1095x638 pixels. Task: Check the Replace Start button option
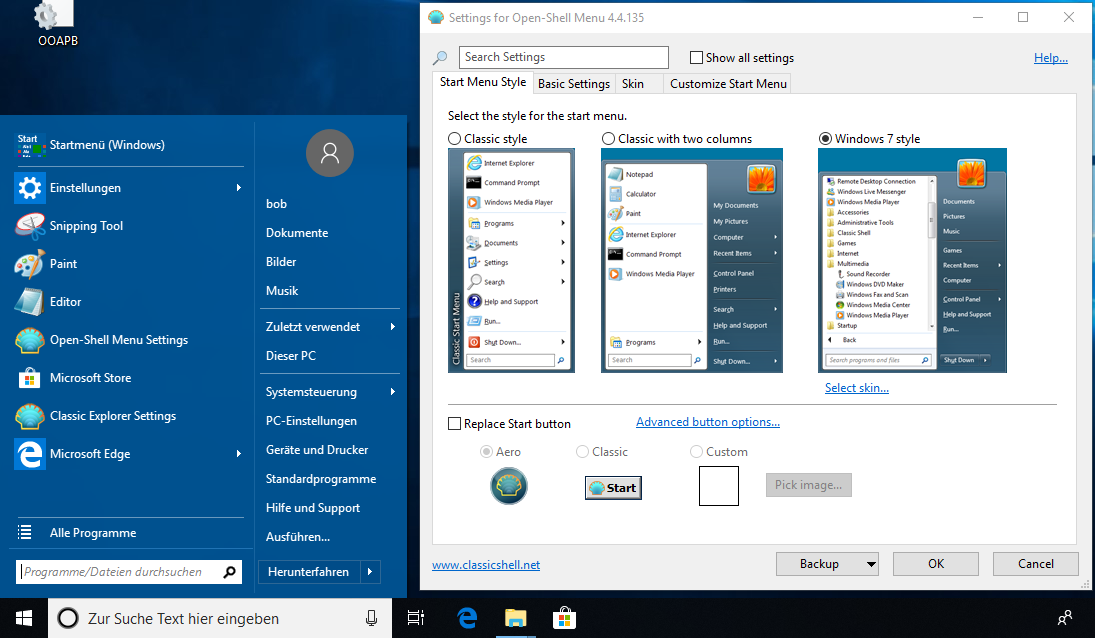click(455, 424)
